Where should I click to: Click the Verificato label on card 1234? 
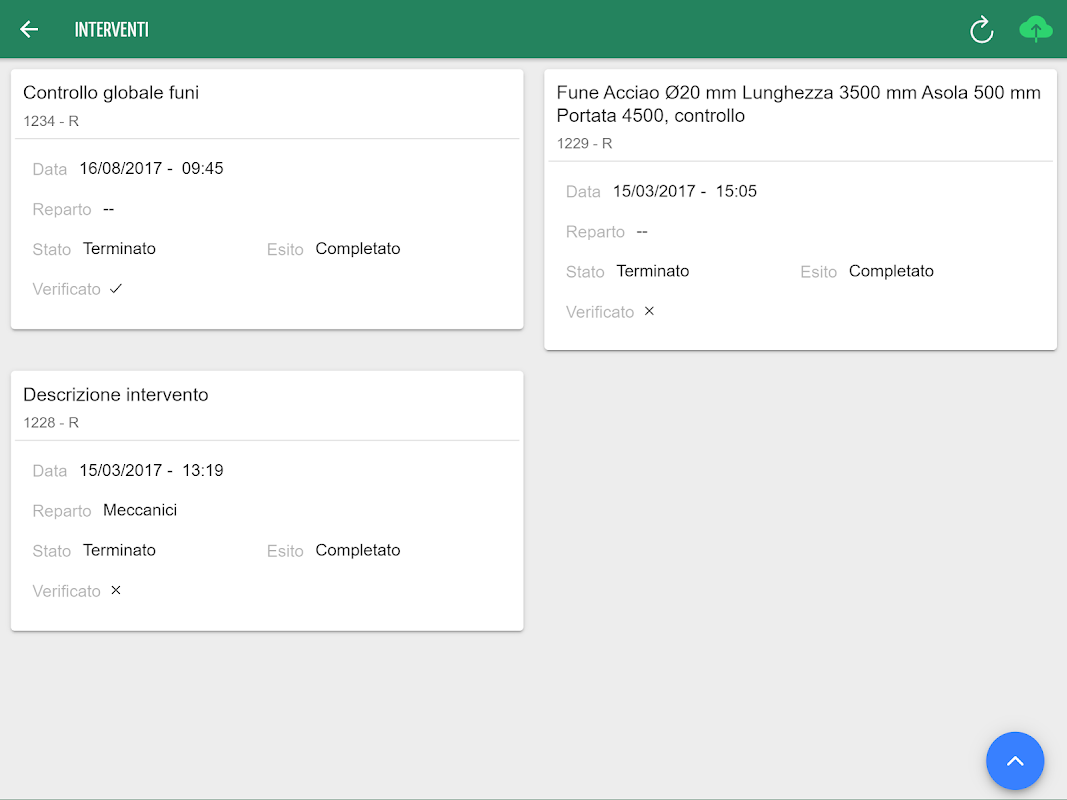[x=67, y=289]
